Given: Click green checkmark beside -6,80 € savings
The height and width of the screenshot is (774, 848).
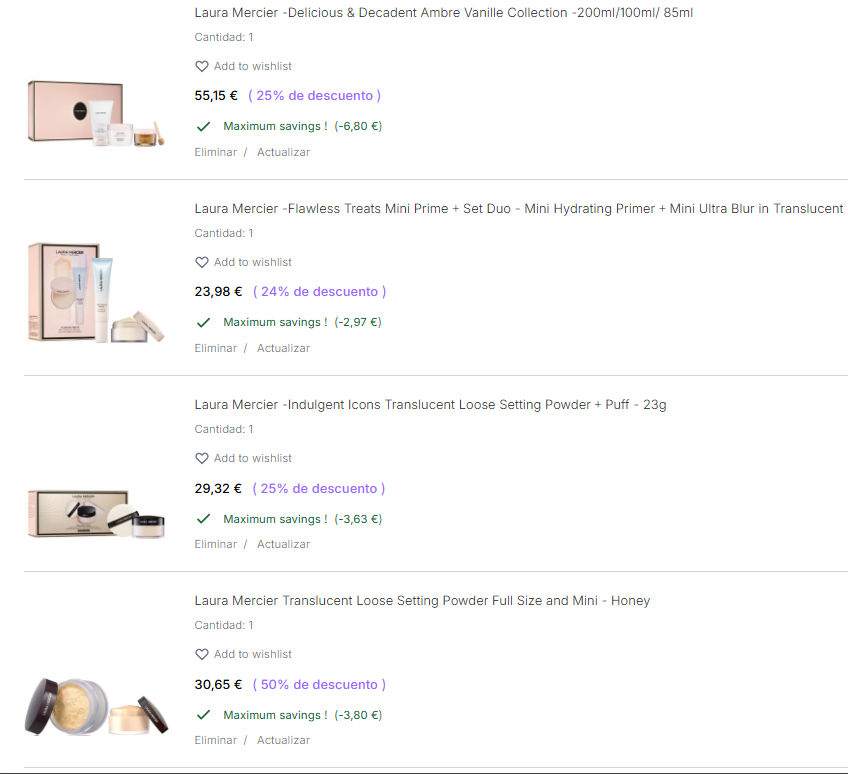Looking at the screenshot, I should pos(203,127).
